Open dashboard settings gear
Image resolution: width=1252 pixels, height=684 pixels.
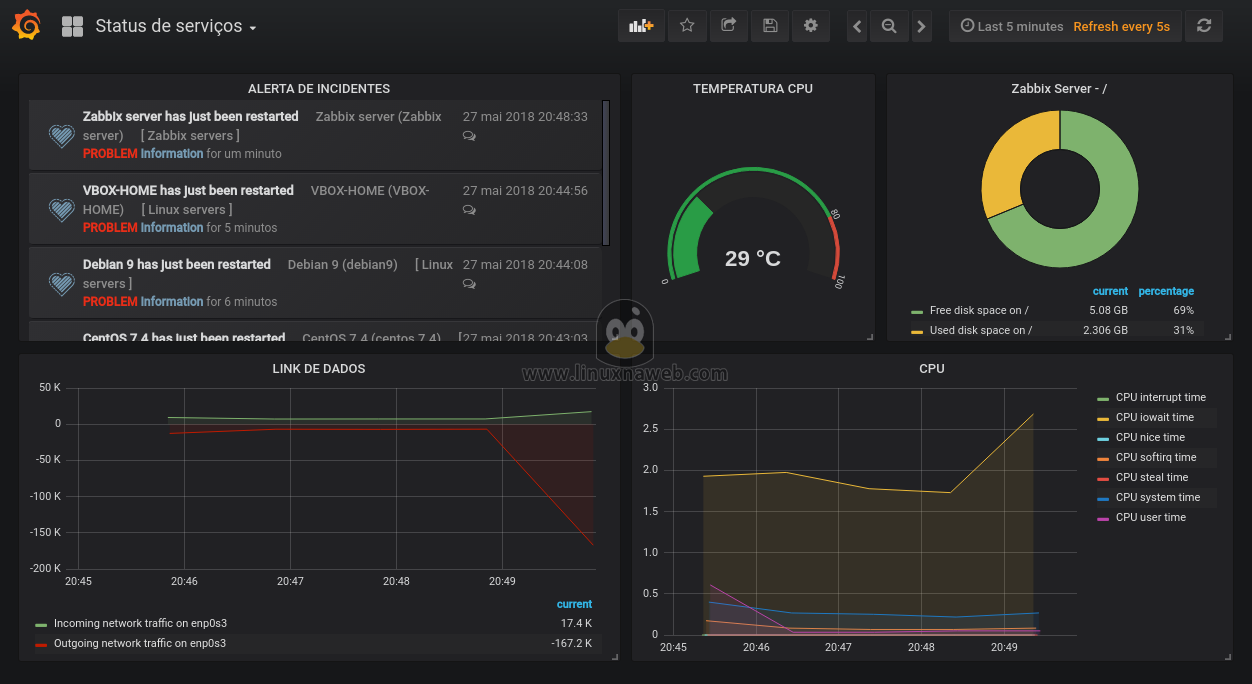[x=811, y=26]
